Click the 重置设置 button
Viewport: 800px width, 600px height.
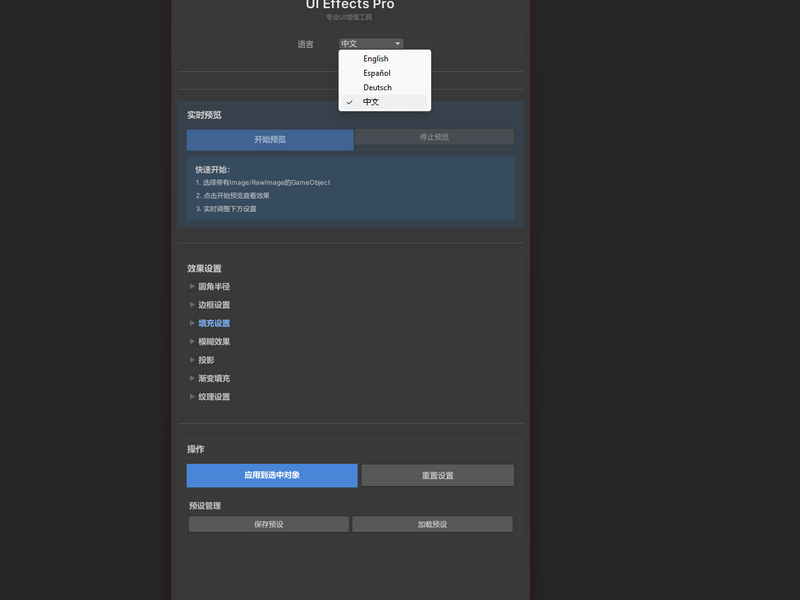438,476
